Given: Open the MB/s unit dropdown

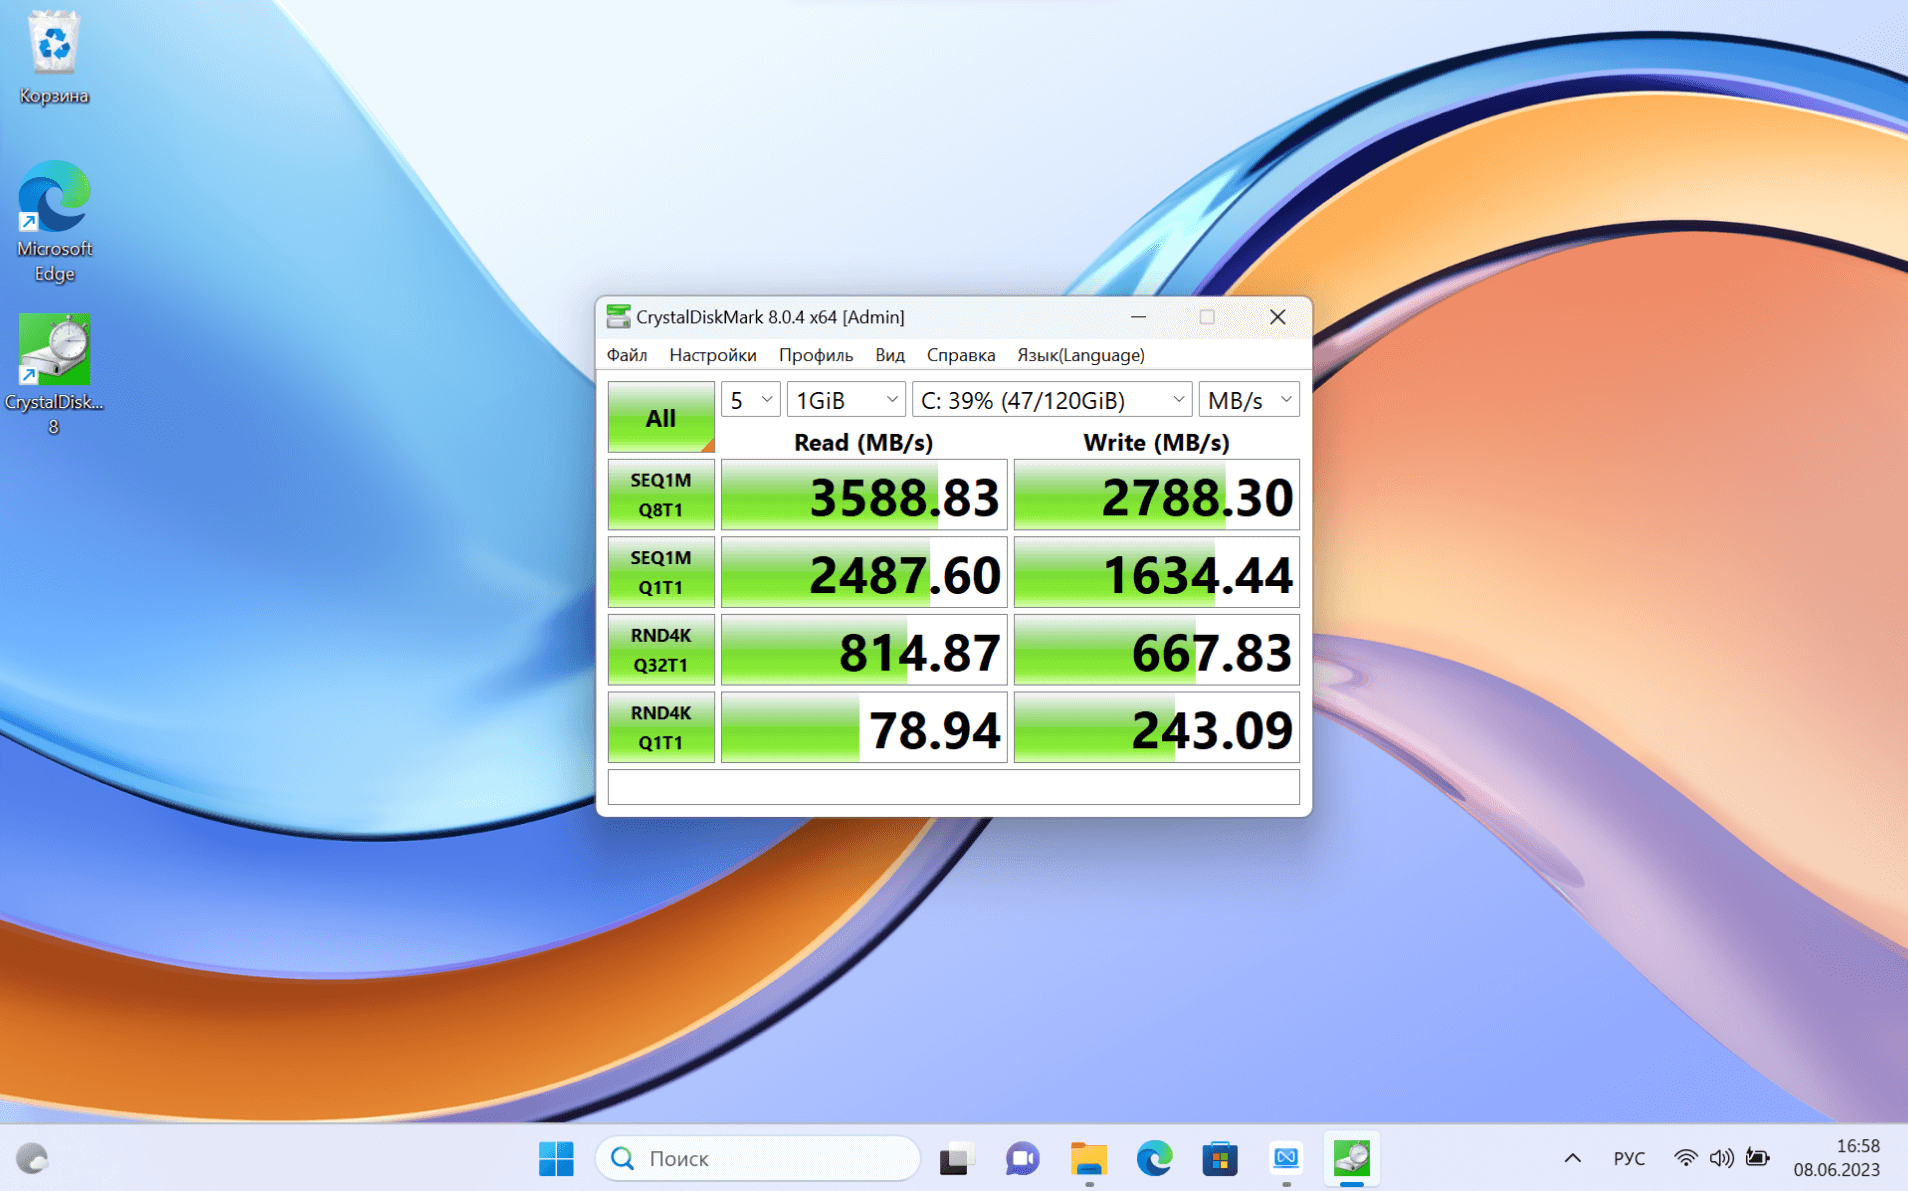Looking at the screenshot, I should click(1248, 400).
